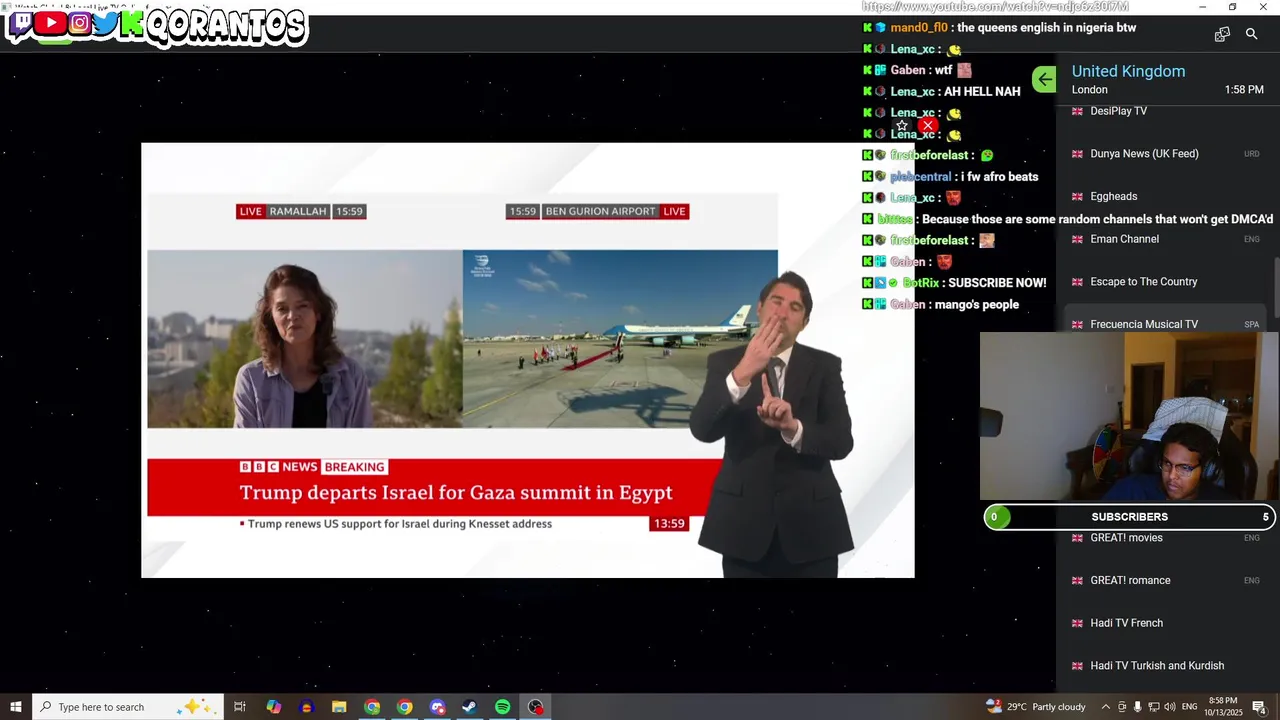
Task: Click the taskbar clock showing 8:58 PM
Action: point(1223,707)
